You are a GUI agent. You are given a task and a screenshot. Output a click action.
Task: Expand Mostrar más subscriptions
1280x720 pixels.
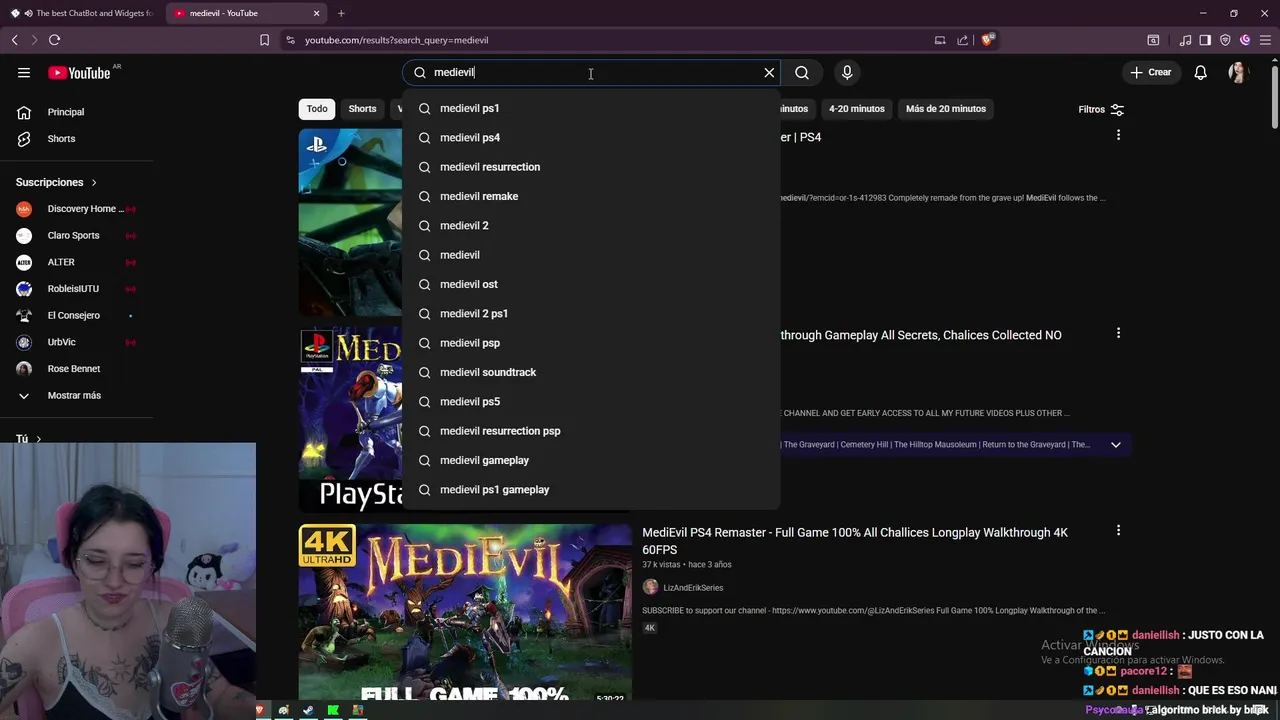[x=77, y=395]
